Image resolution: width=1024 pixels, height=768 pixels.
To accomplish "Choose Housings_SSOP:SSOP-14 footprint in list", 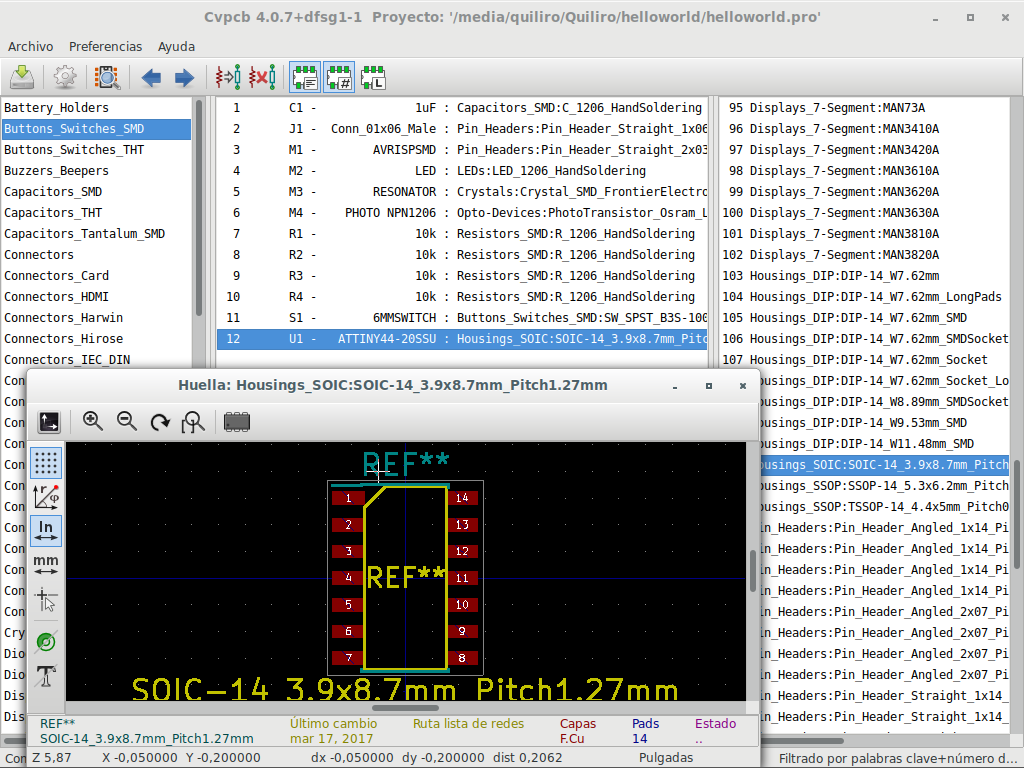I will tap(878, 485).
